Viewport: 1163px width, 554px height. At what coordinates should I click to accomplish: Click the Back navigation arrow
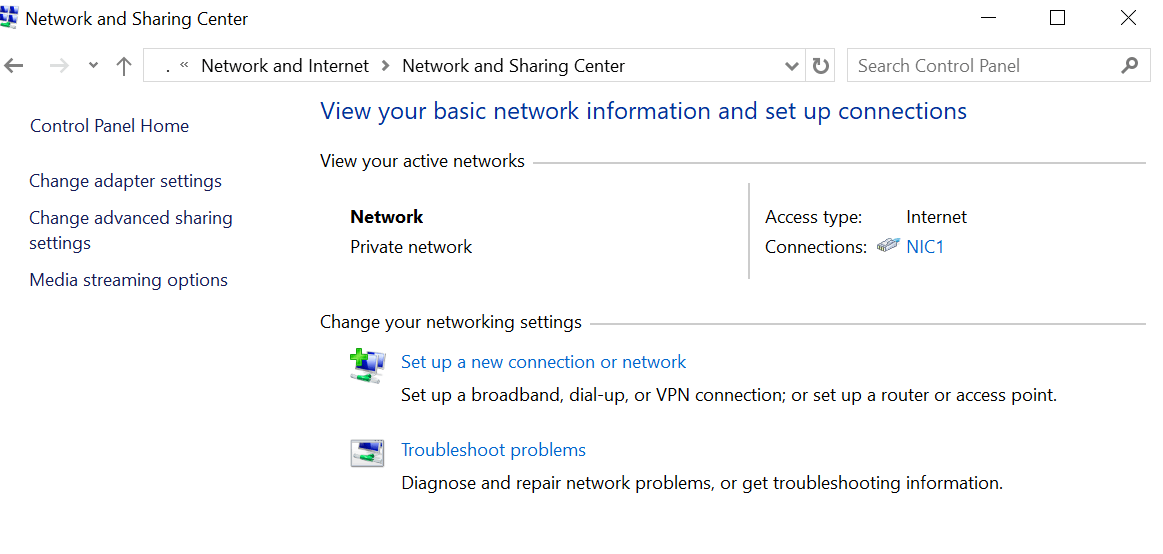point(14,66)
